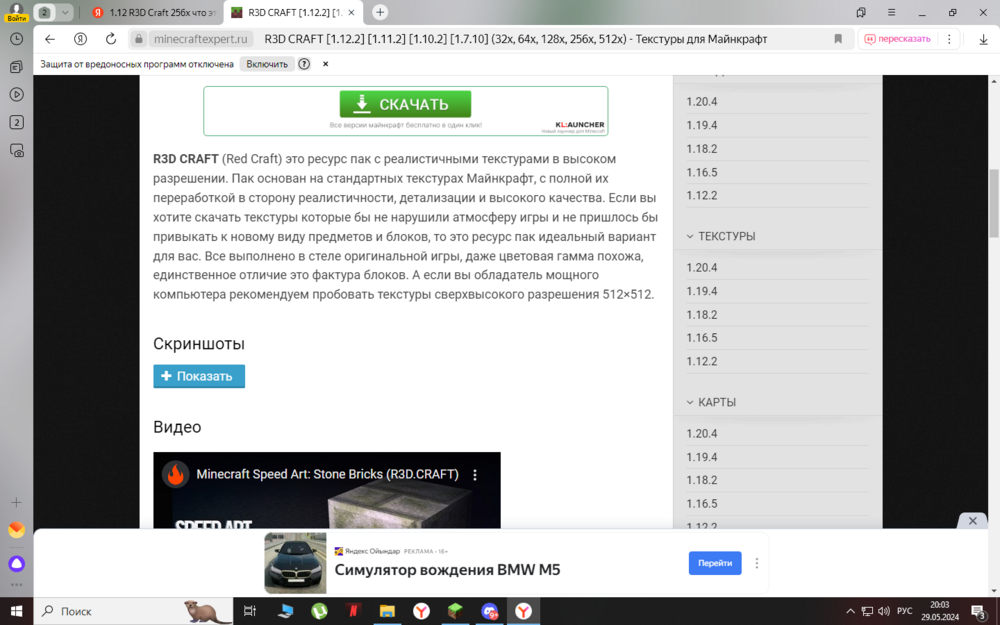Show screenshots with the Показать button
This screenshot has width=1000, height=625.
(199, 376)
